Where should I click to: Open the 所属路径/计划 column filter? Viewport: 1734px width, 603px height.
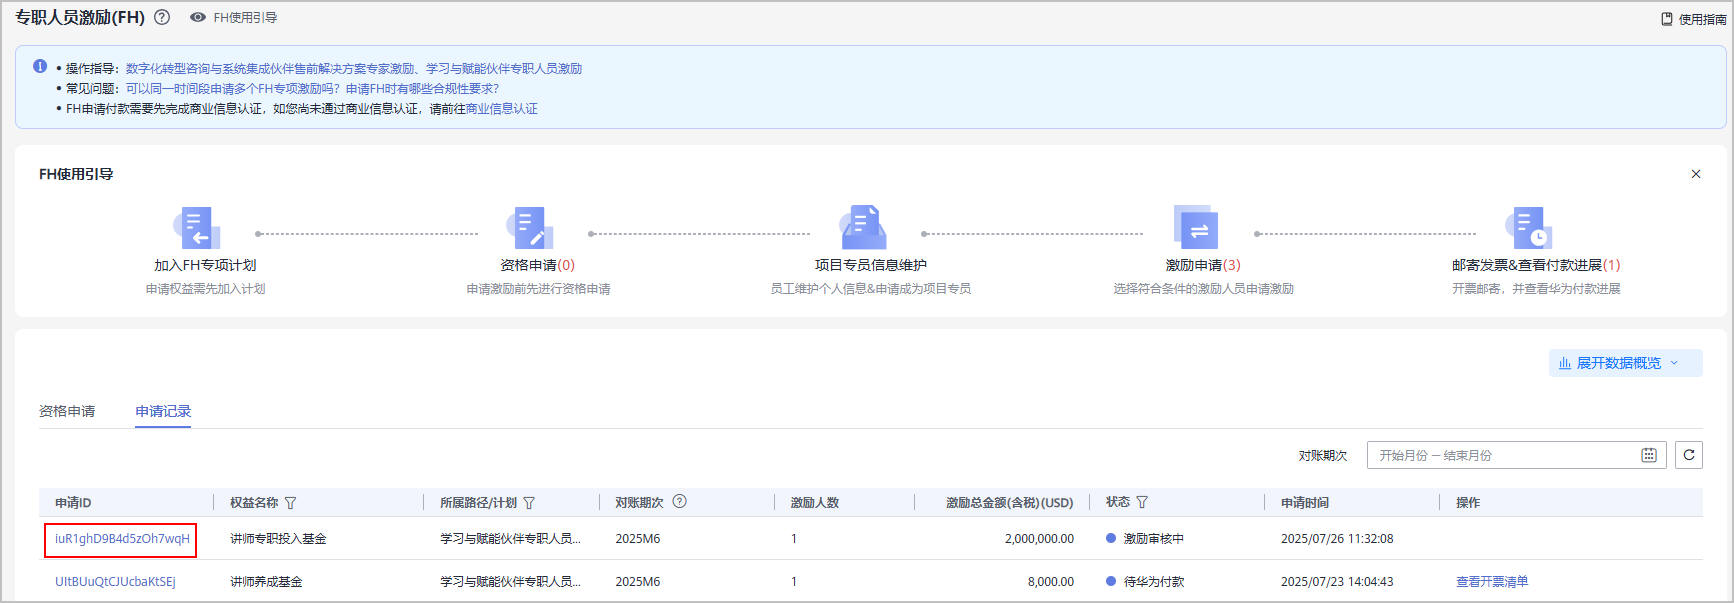click(x=529, y=503)
